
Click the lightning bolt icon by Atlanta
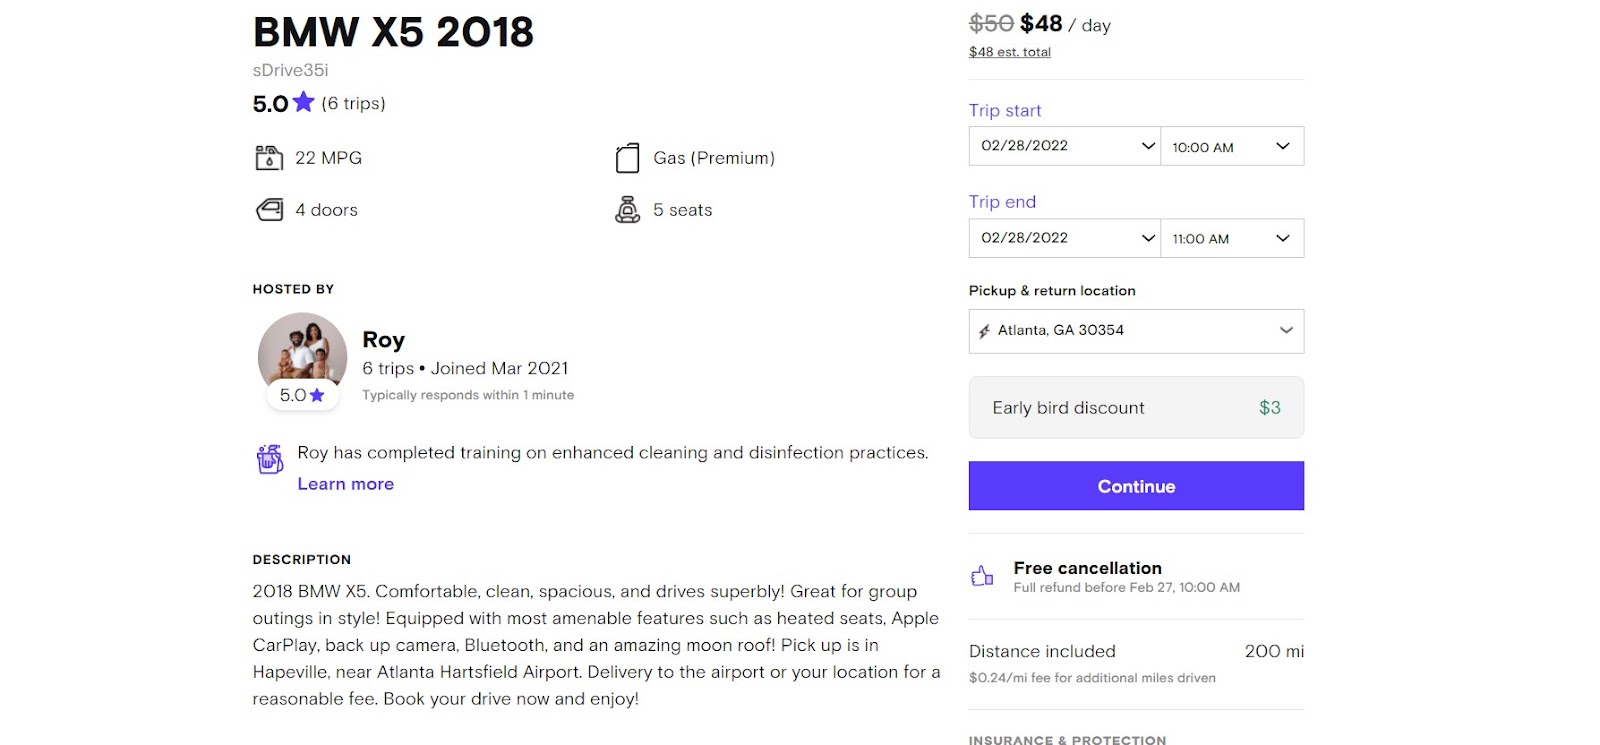(984, 331)
